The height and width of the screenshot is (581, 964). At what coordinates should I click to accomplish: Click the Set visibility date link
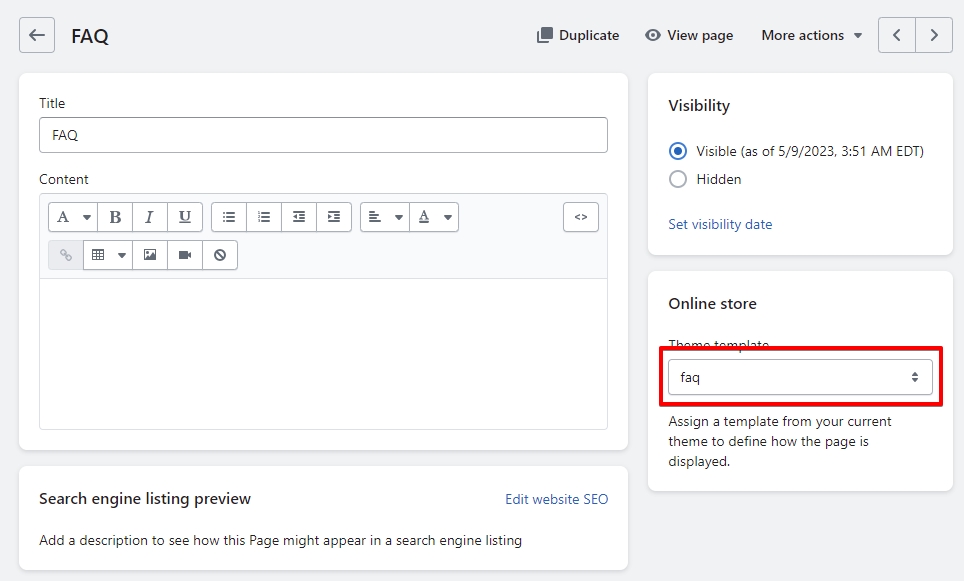(720, 224)
